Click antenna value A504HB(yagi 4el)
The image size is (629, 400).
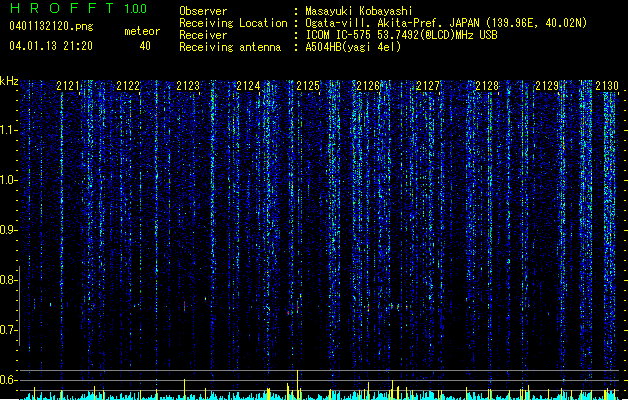(x=353, y=47)
